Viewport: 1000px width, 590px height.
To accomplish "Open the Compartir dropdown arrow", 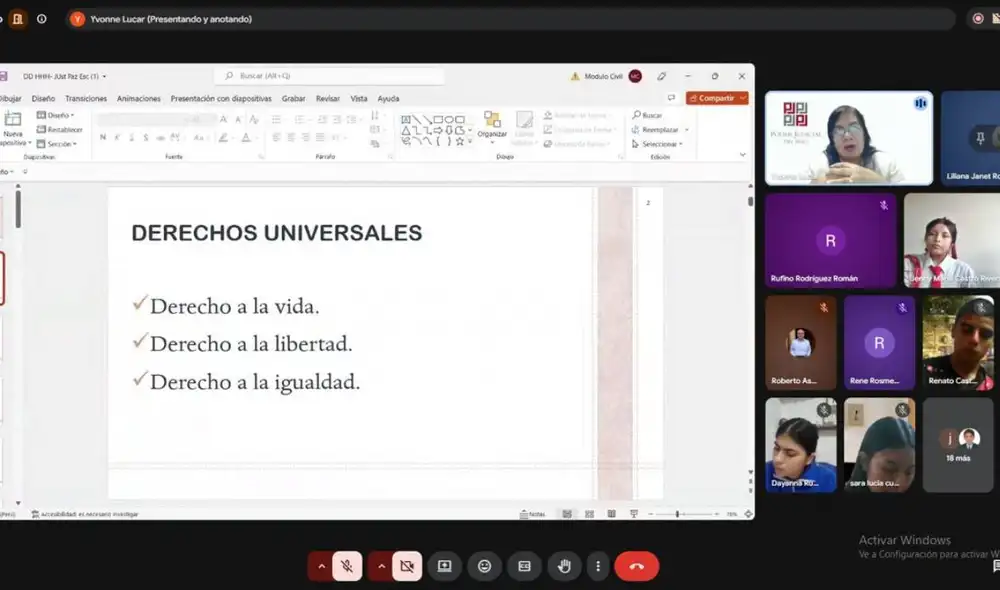I will pos(743,98).
